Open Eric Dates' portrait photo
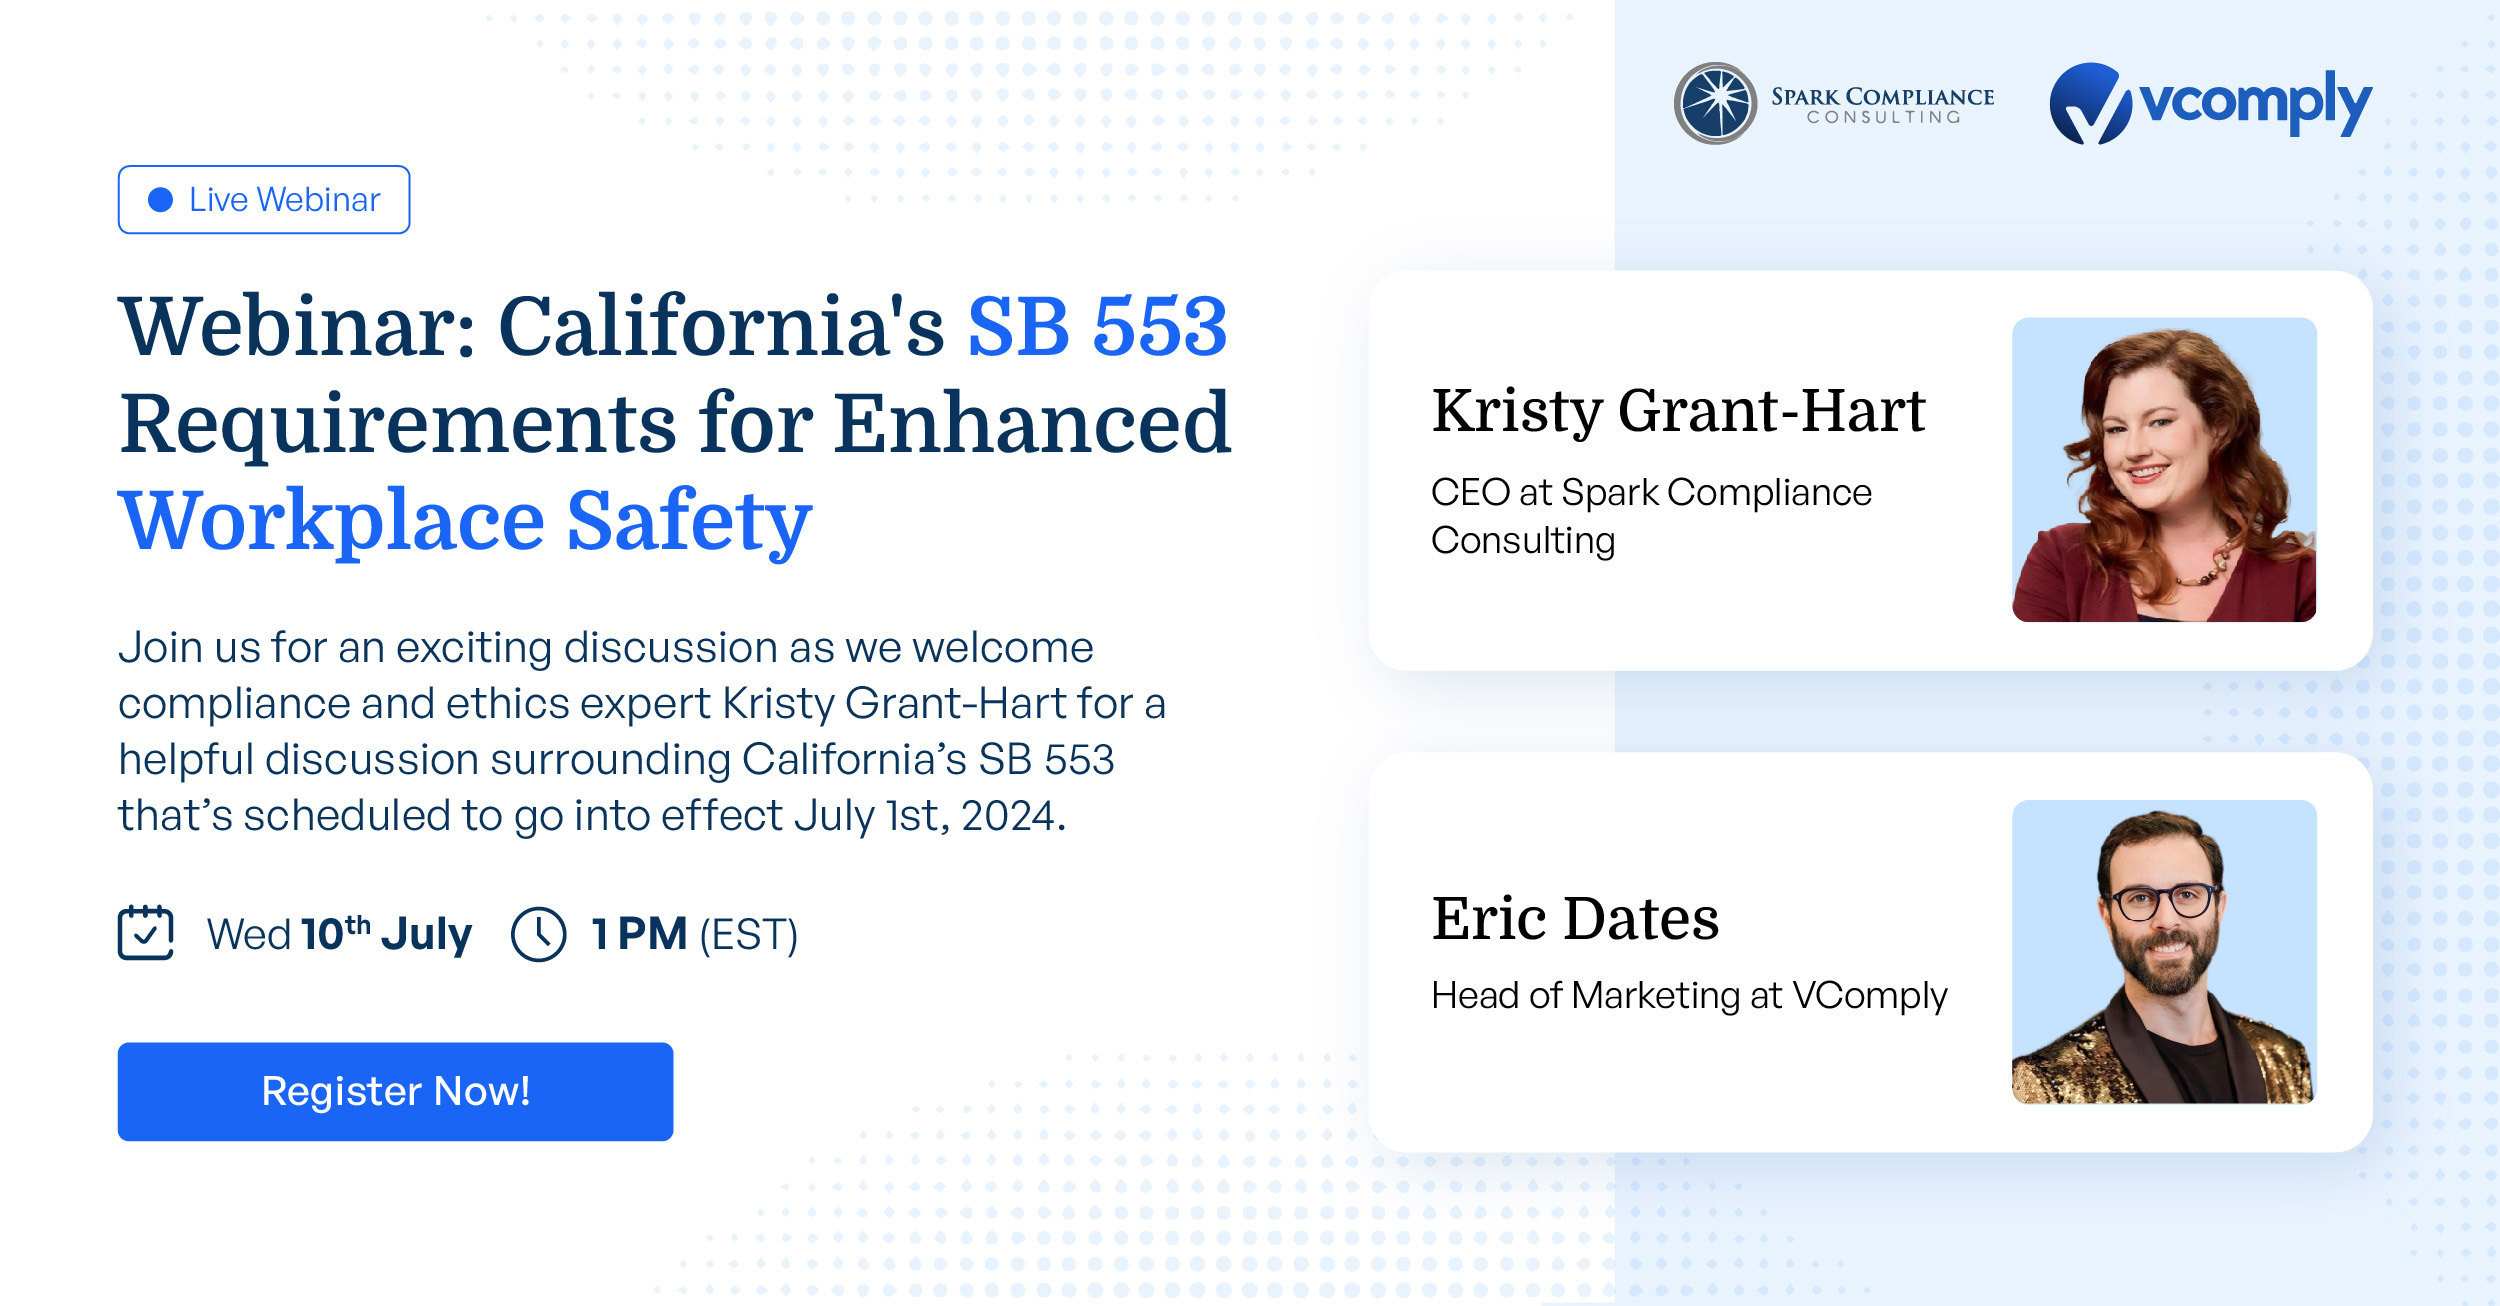This screenshot has height=1306, width=2500. click(2164, 952)
